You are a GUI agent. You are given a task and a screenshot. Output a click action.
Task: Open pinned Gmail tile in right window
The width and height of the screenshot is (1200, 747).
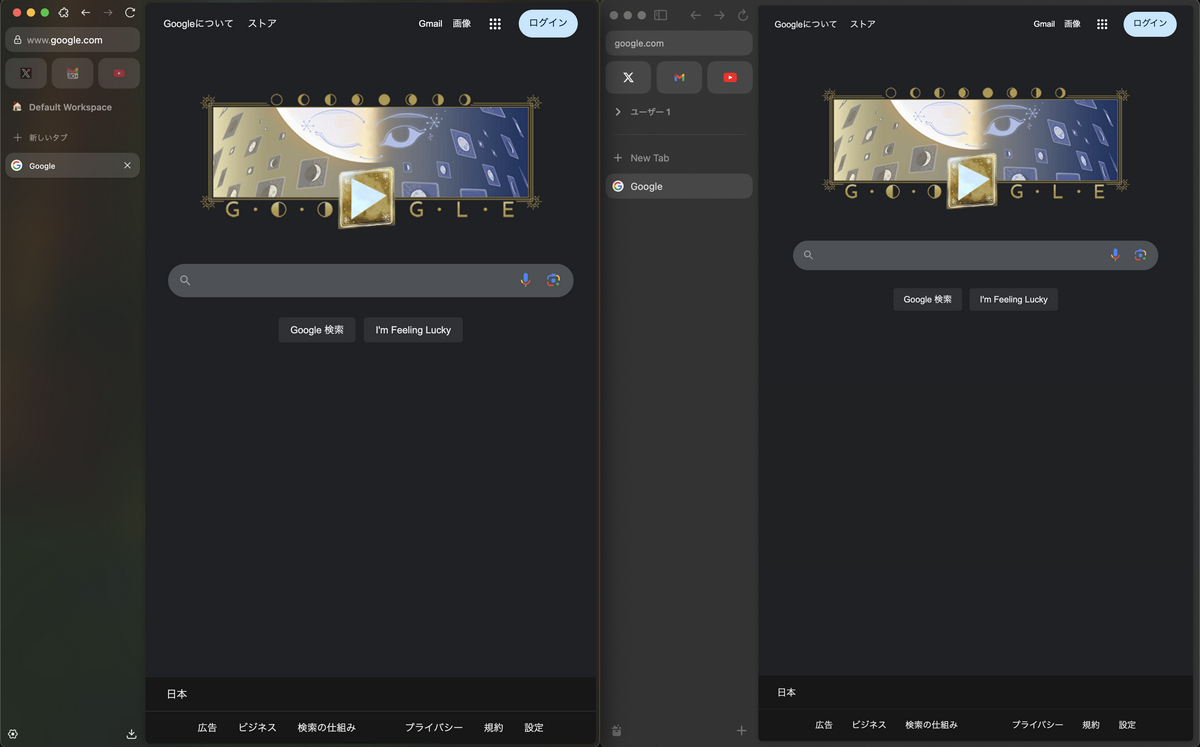click(x=679, y=77)
